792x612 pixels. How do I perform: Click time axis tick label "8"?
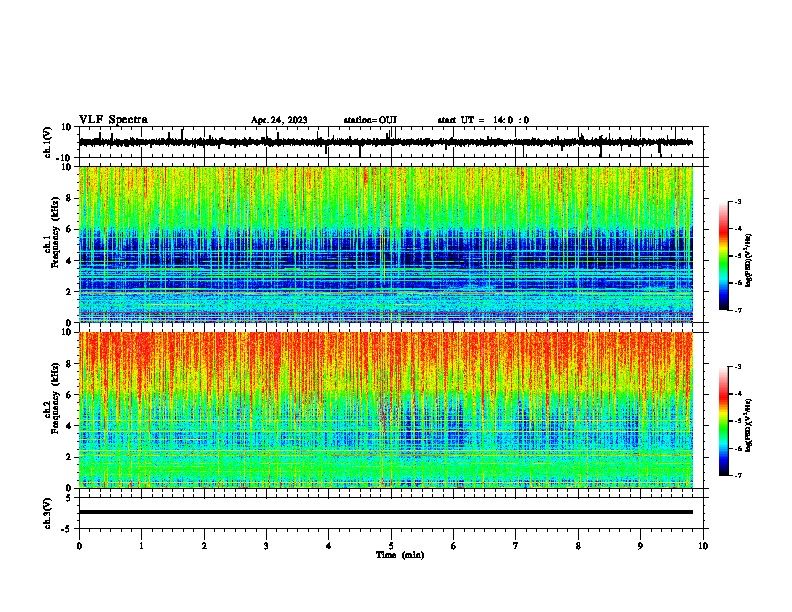[578, 546]
